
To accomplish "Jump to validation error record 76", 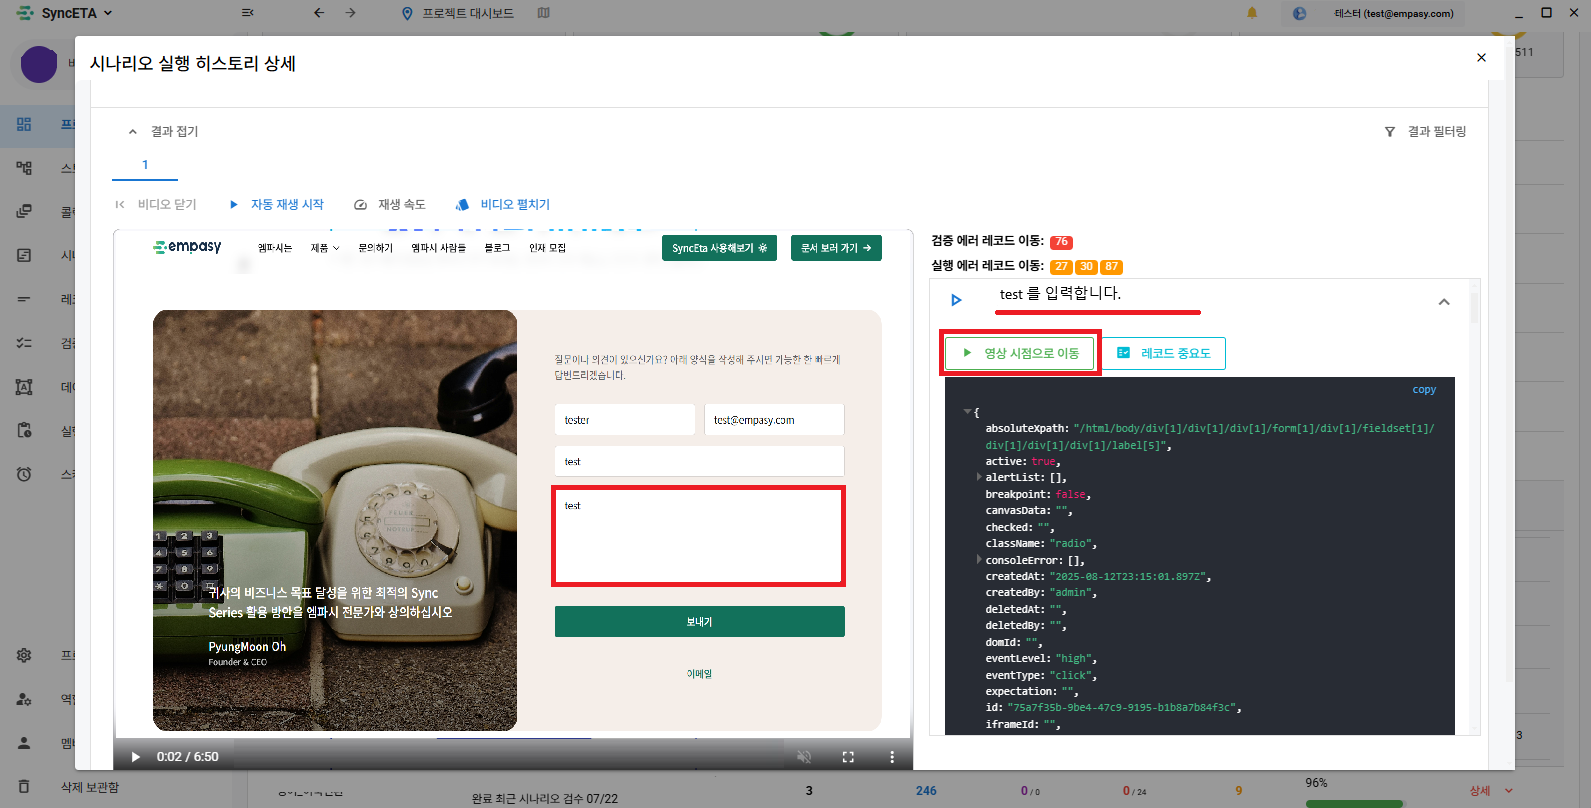I will [x=1061, y=242].
